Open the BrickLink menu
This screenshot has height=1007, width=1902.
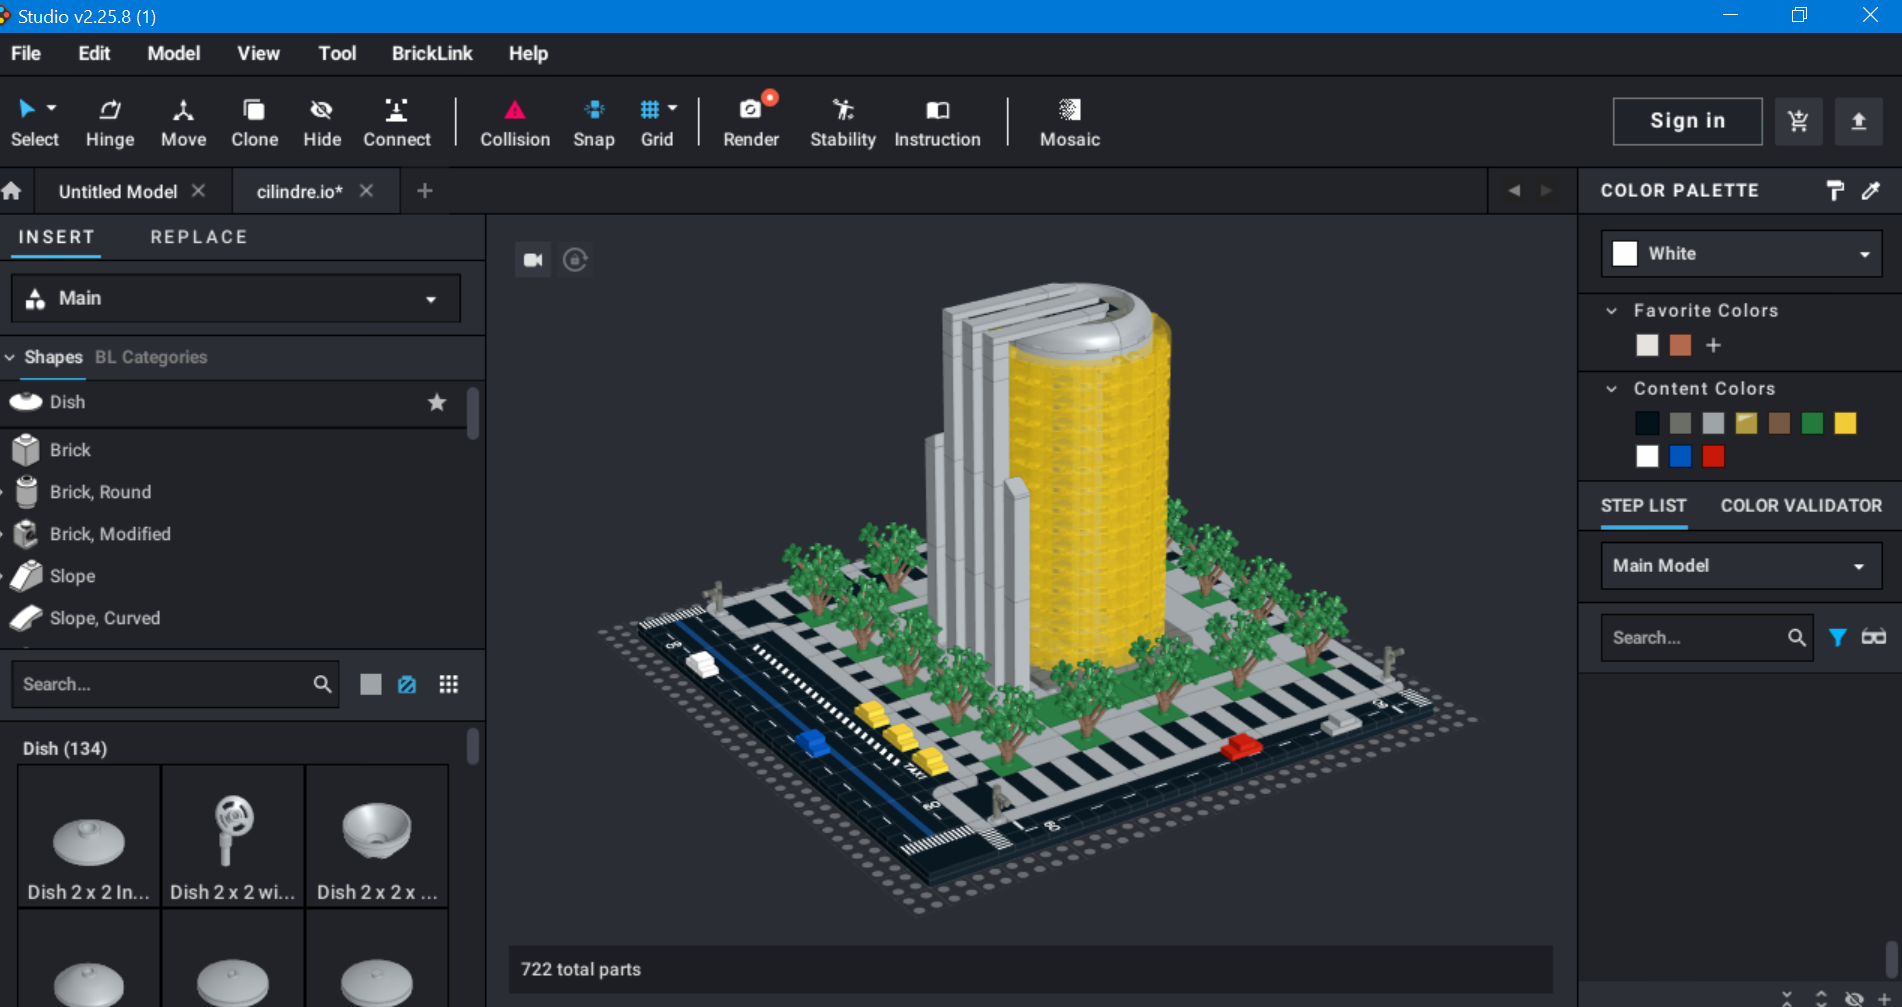point(431,54)
